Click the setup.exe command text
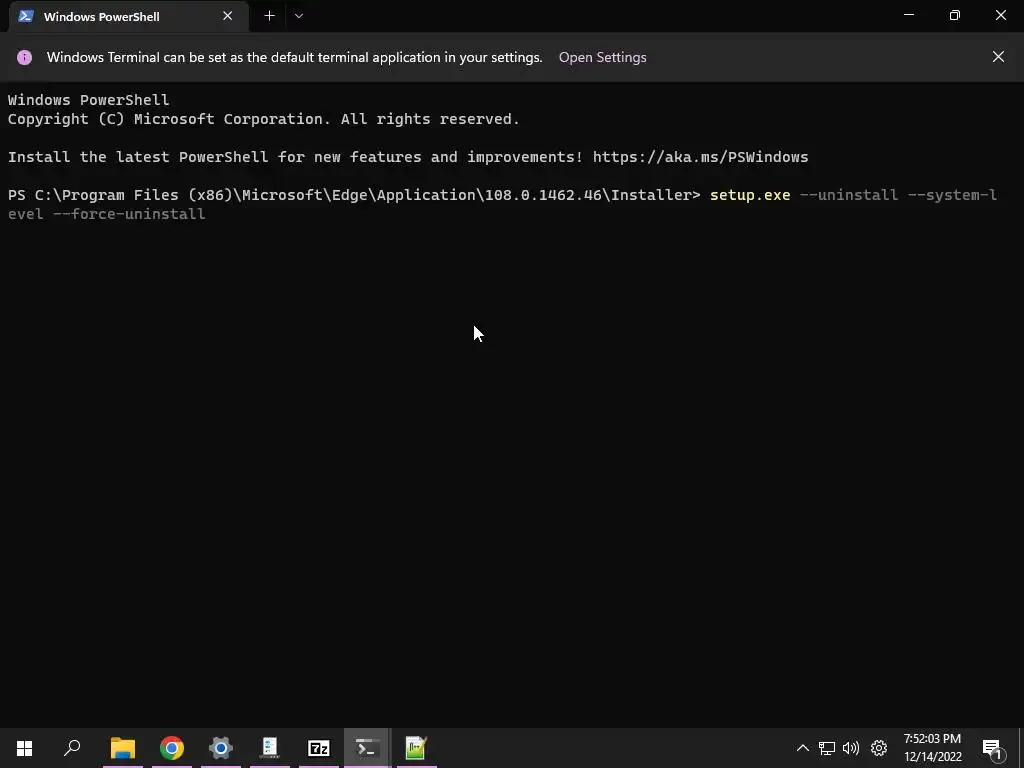This screenshot has height=768, width=1024. coord(750,195)
